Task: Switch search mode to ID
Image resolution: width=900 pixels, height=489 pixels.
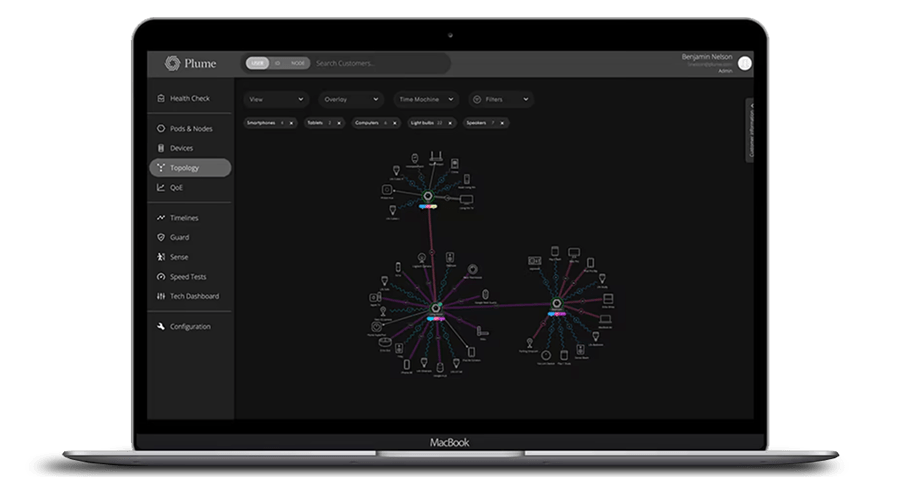Action: click(278, 63)
